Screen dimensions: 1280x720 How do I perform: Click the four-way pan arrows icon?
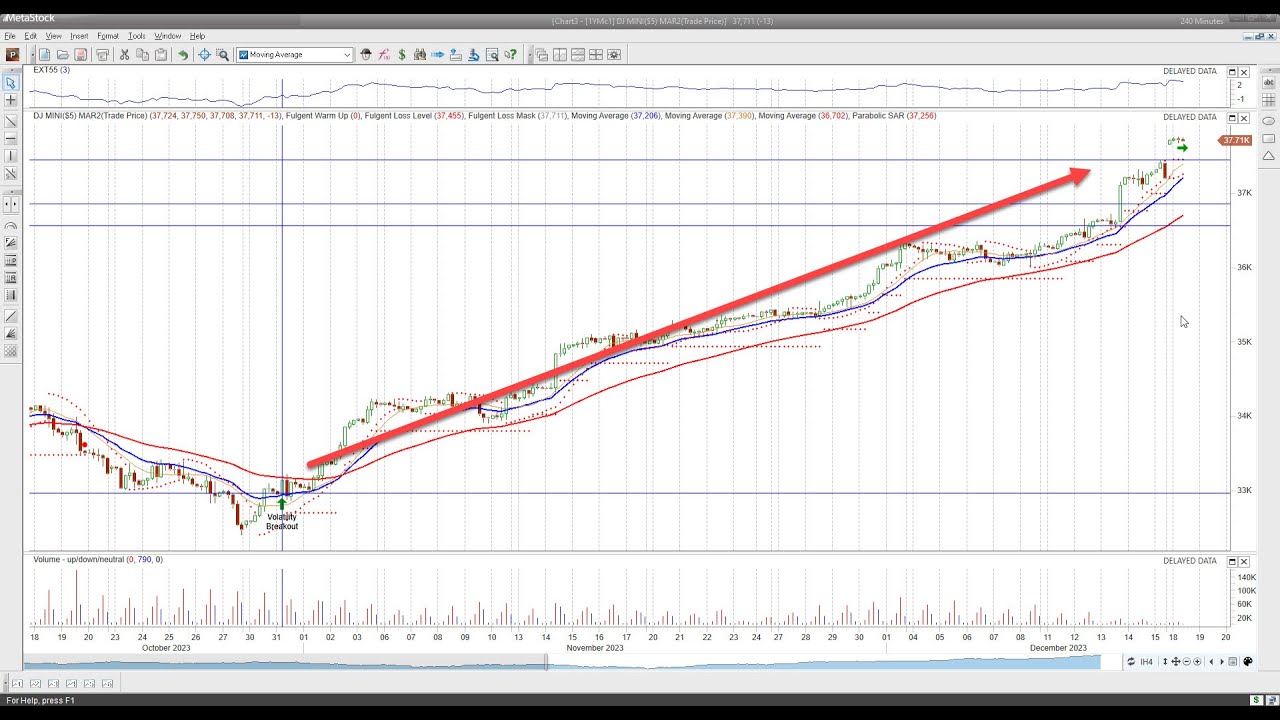(x=1176, y=661)
